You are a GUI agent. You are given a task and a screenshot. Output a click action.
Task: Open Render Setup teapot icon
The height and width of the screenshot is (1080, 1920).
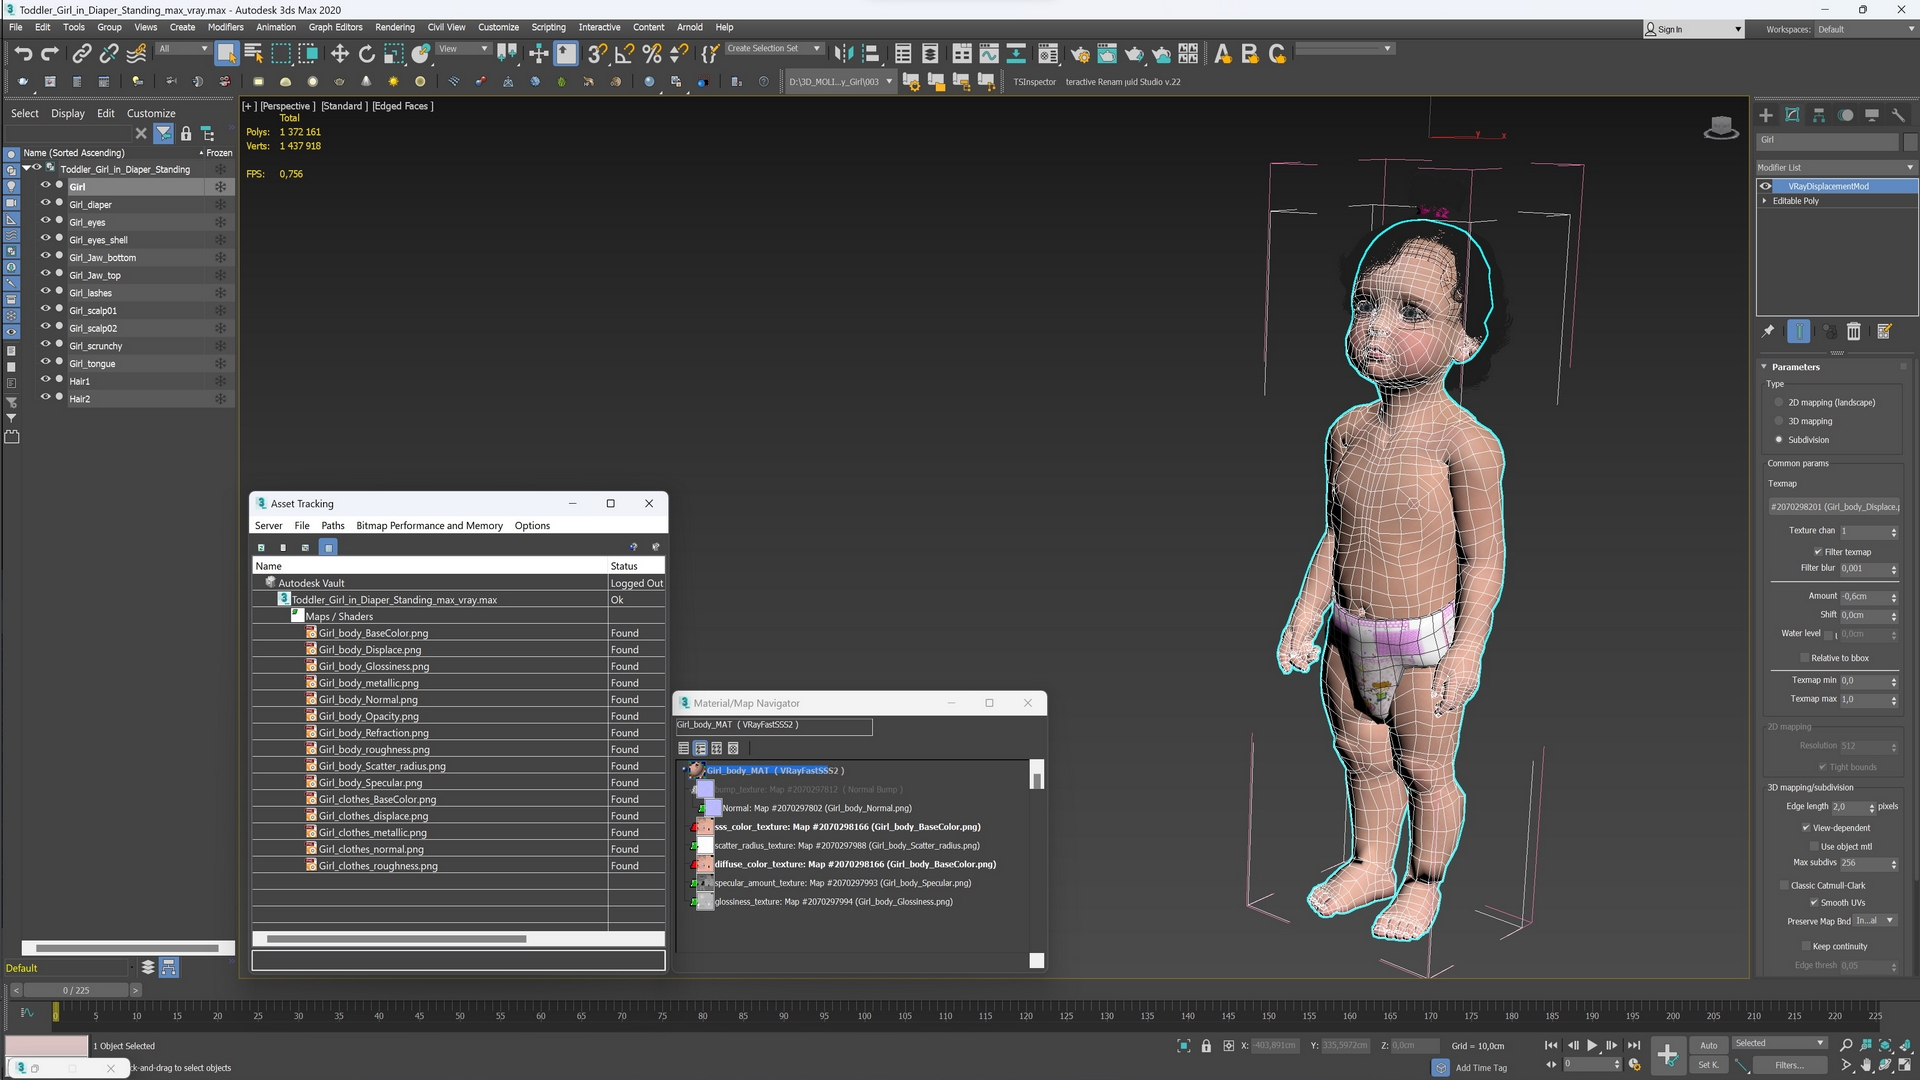click(x=1080, y=53)
